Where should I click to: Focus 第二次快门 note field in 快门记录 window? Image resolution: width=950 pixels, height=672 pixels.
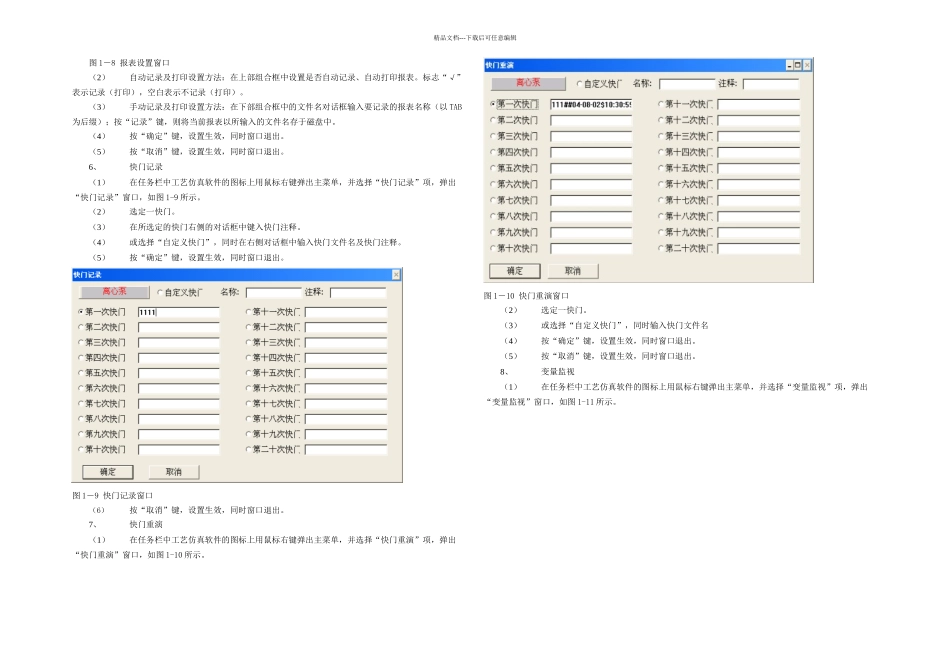179,327
